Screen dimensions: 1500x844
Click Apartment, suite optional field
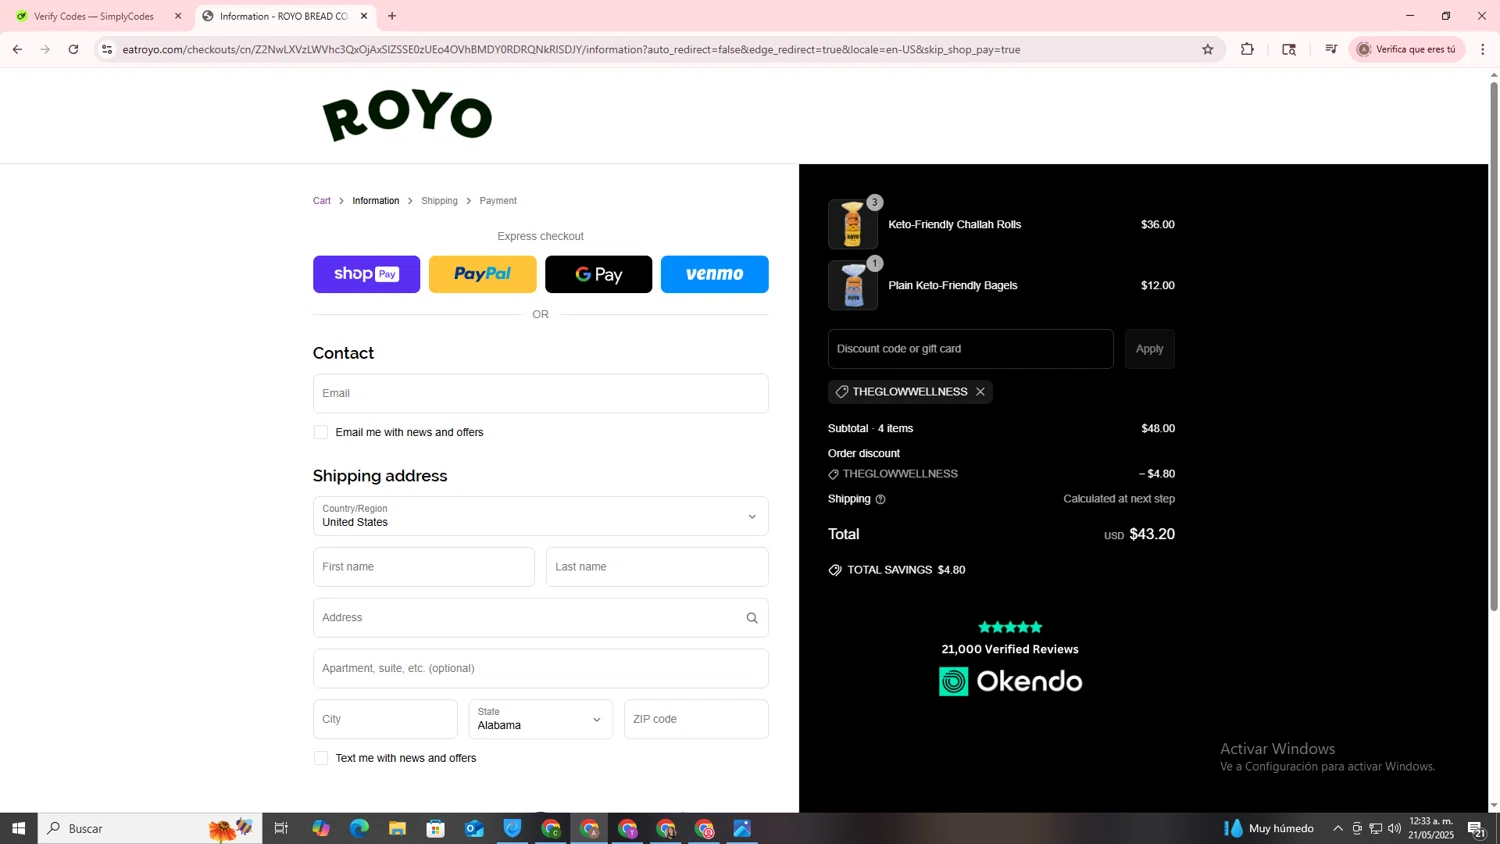(540, 668)
